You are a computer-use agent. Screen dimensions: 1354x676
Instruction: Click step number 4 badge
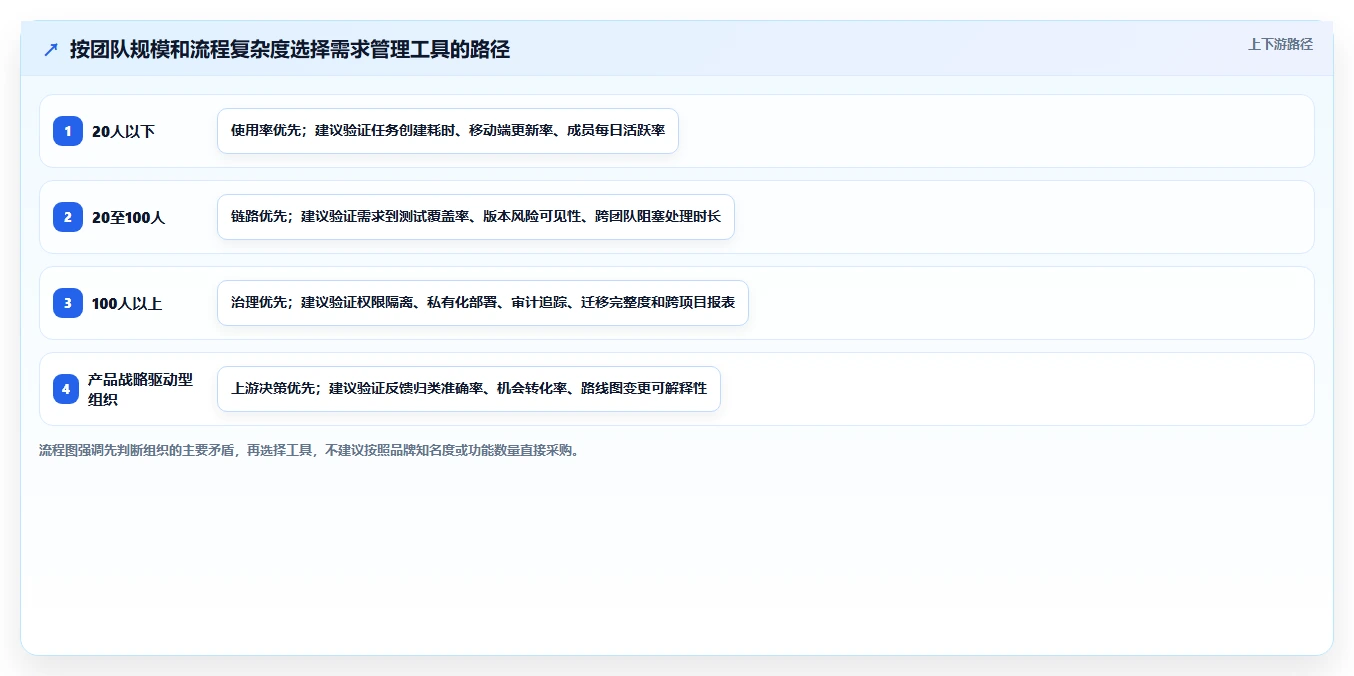[66, 389]
